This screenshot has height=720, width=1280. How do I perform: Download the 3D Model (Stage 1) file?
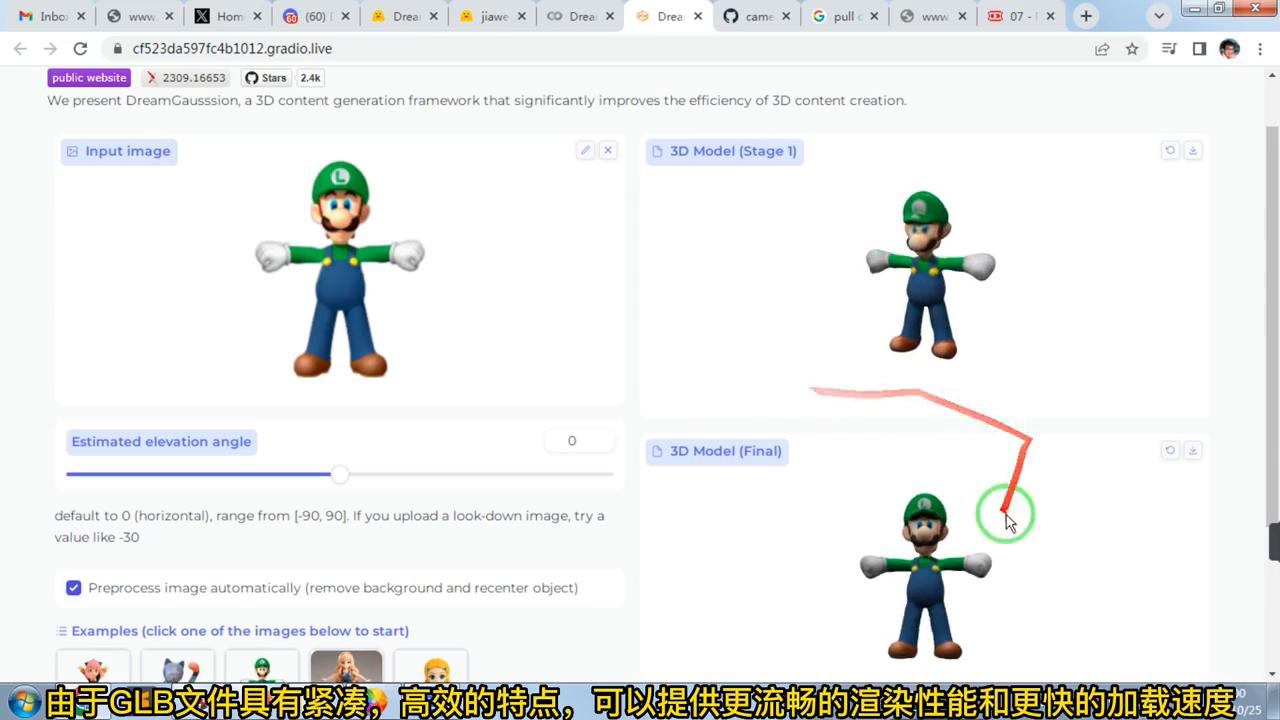(1193, 150)
